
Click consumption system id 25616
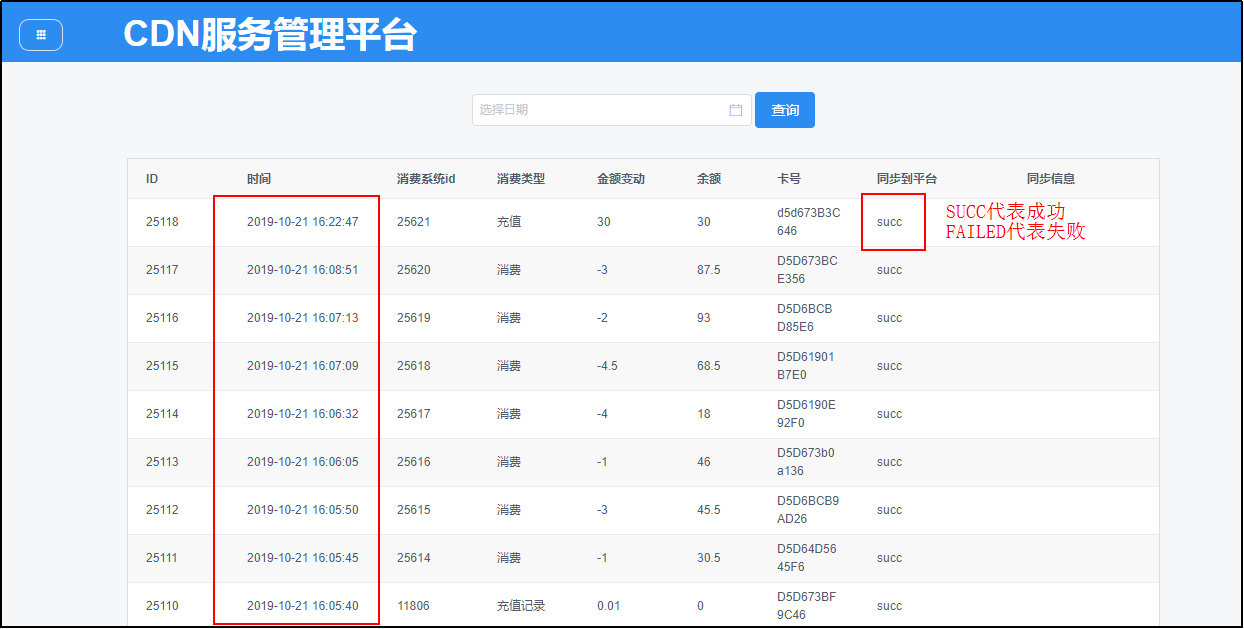[413, 462]
